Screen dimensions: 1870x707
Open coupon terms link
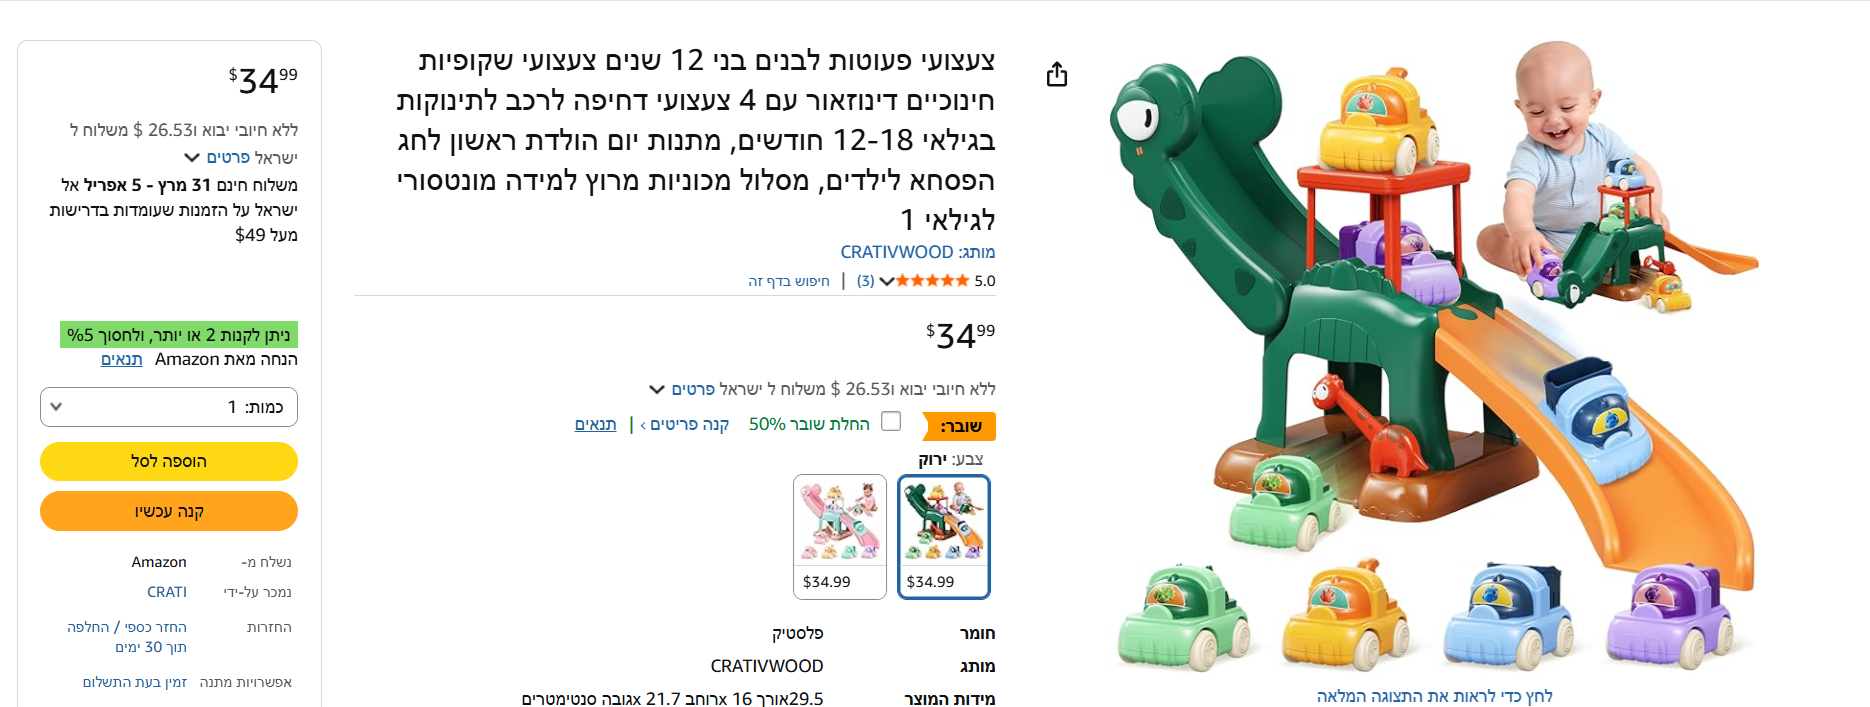click(x=595, y=424)
